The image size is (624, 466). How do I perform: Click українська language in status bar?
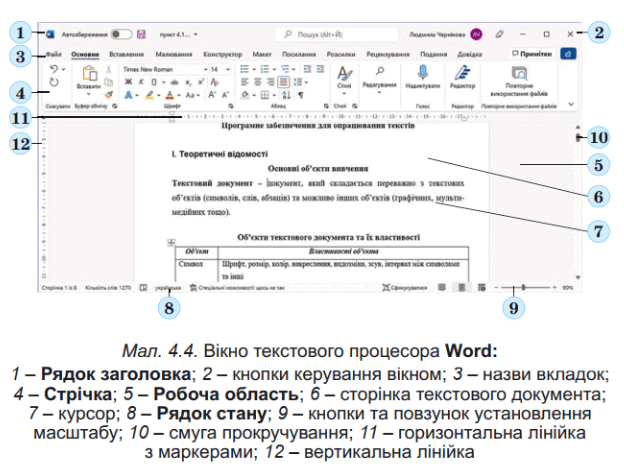pos(168,287)
